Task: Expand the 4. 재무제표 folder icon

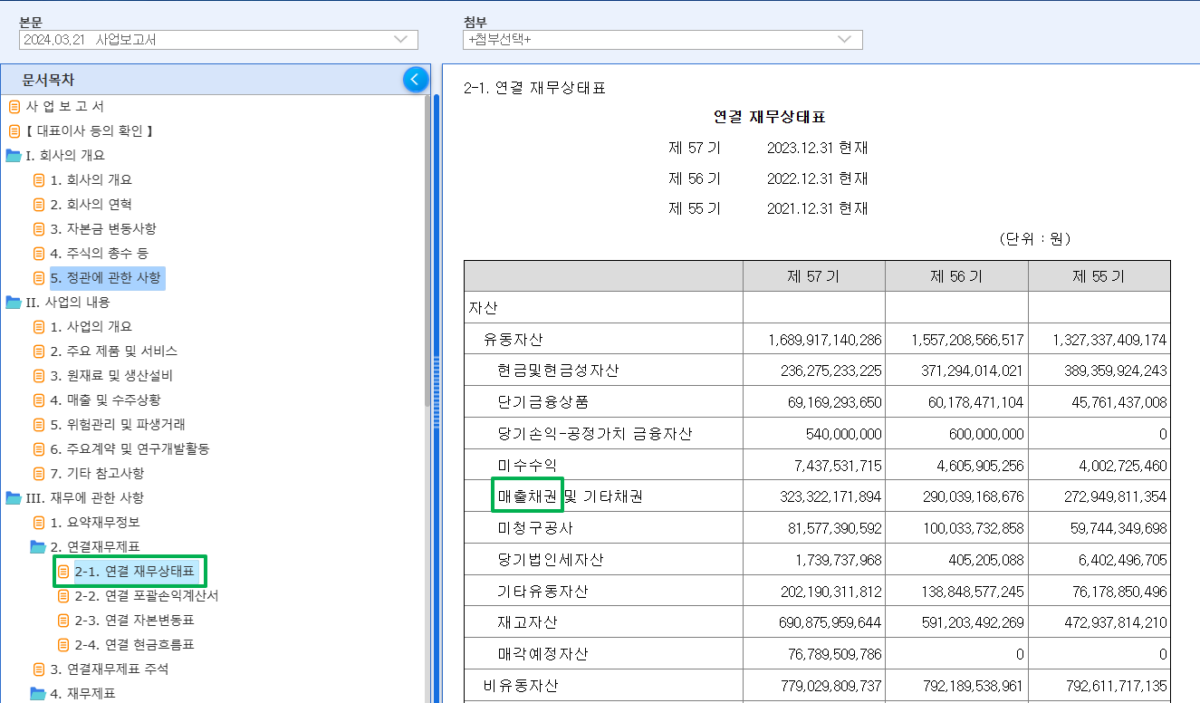Action: point(38,694)
